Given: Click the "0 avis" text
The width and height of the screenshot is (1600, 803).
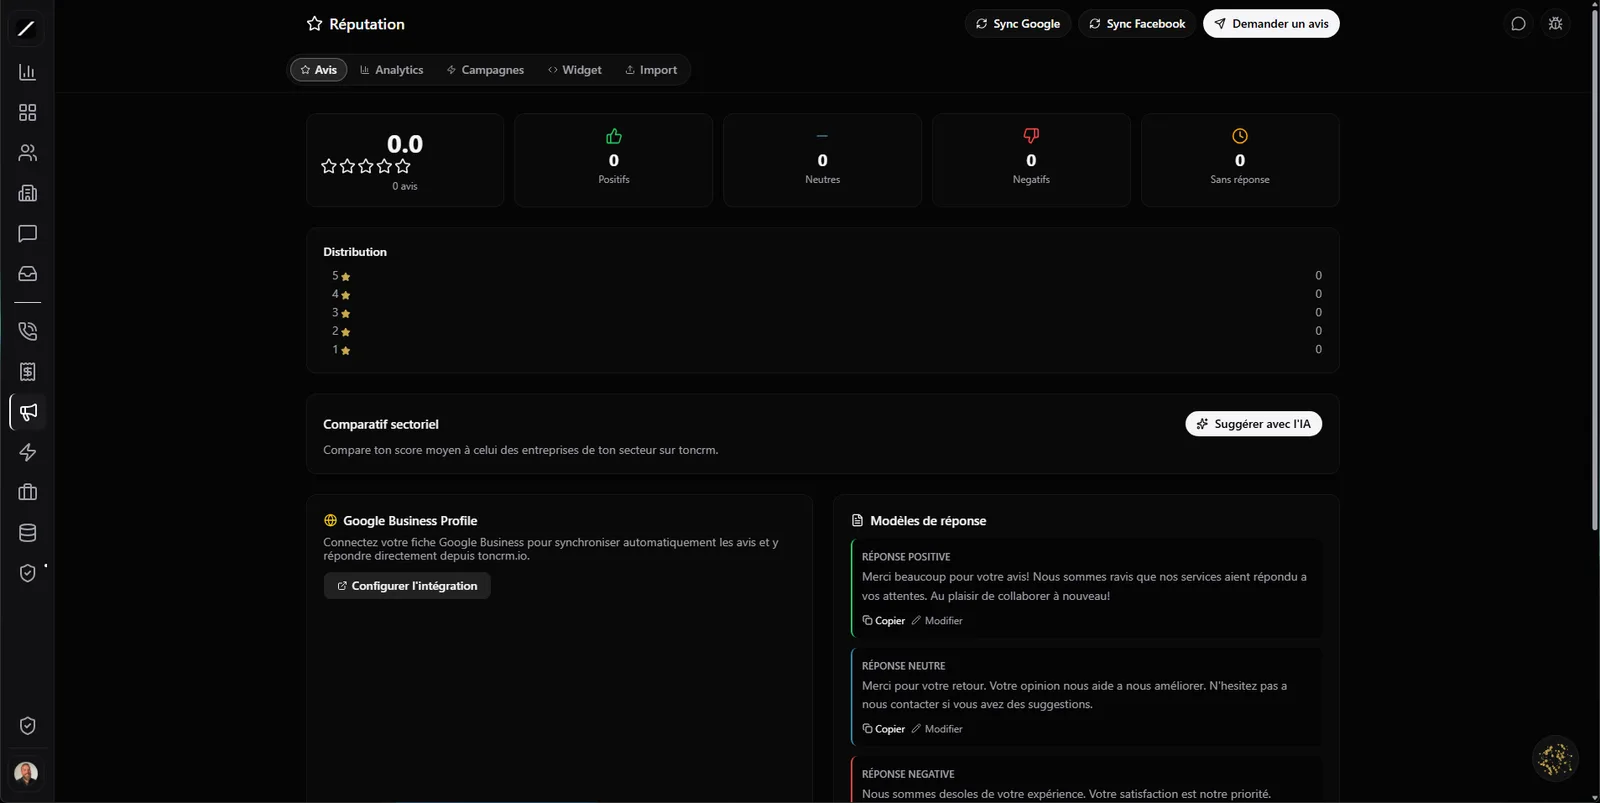Looking at the screenshot, I should (405, 187).
